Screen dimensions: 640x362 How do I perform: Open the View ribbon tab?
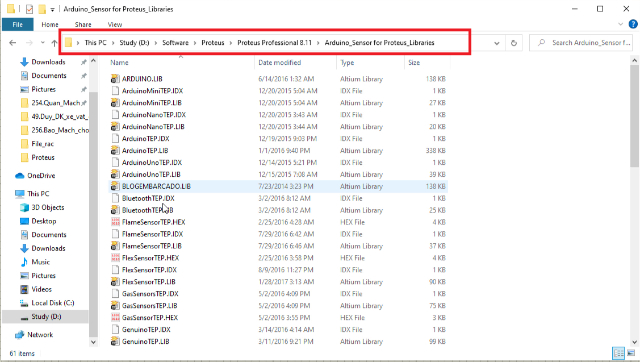[115, 24]
